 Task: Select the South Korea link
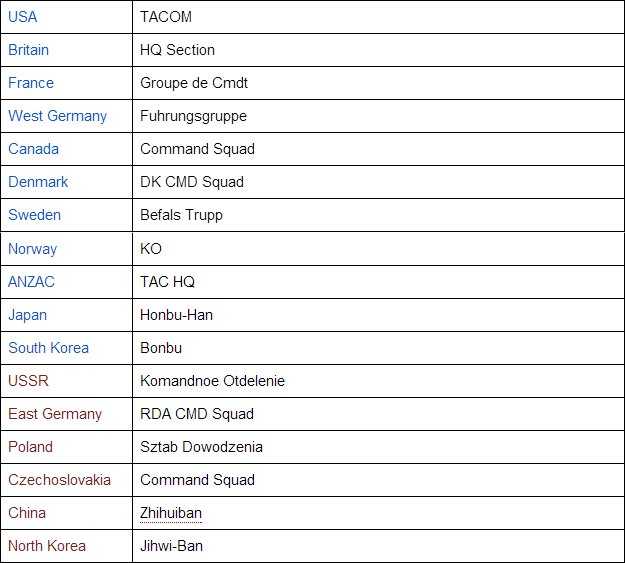(x=48, y=348)
